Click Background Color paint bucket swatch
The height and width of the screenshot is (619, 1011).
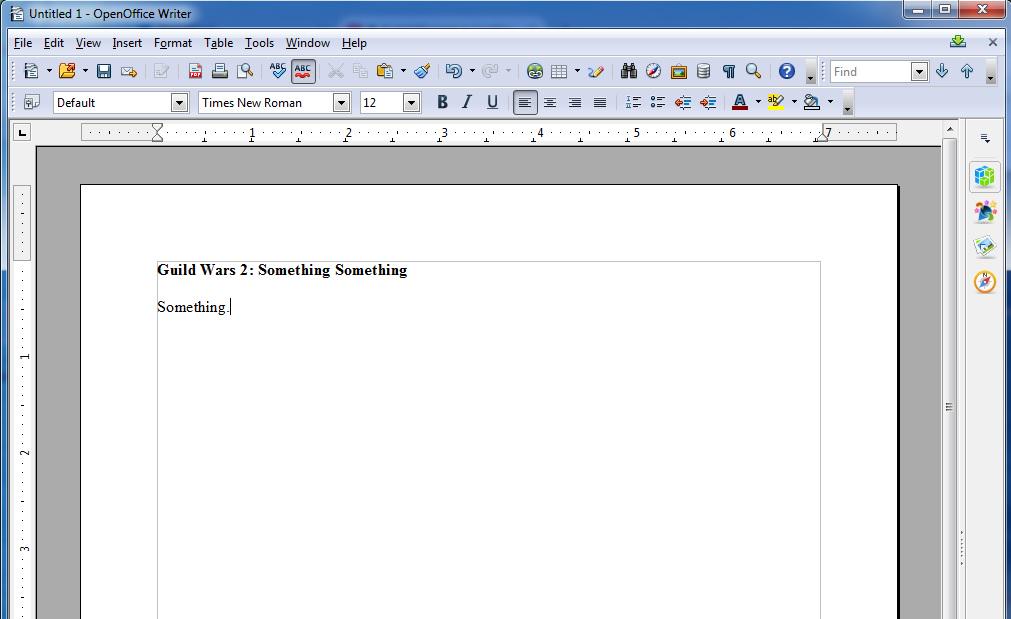click(x=812, y=102)
